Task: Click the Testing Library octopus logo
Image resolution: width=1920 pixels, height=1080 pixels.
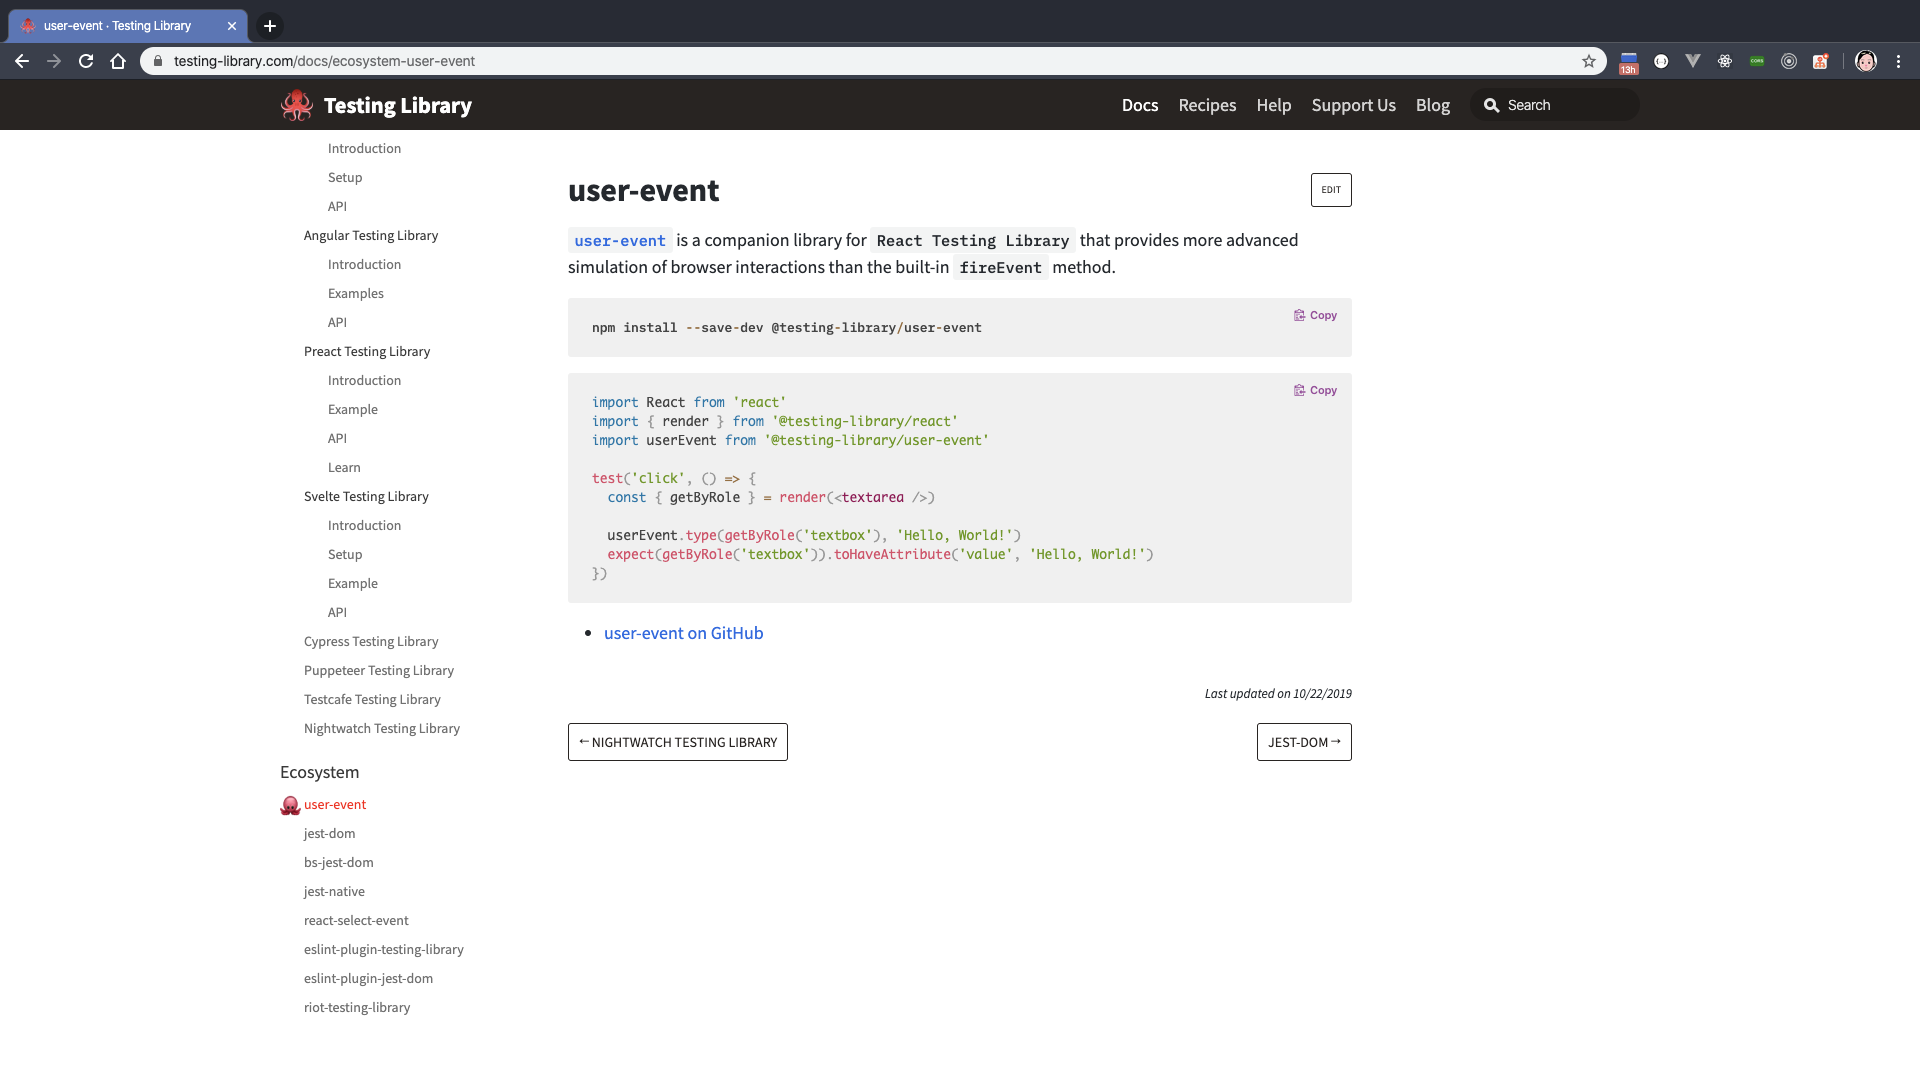Action: point(297,105)
